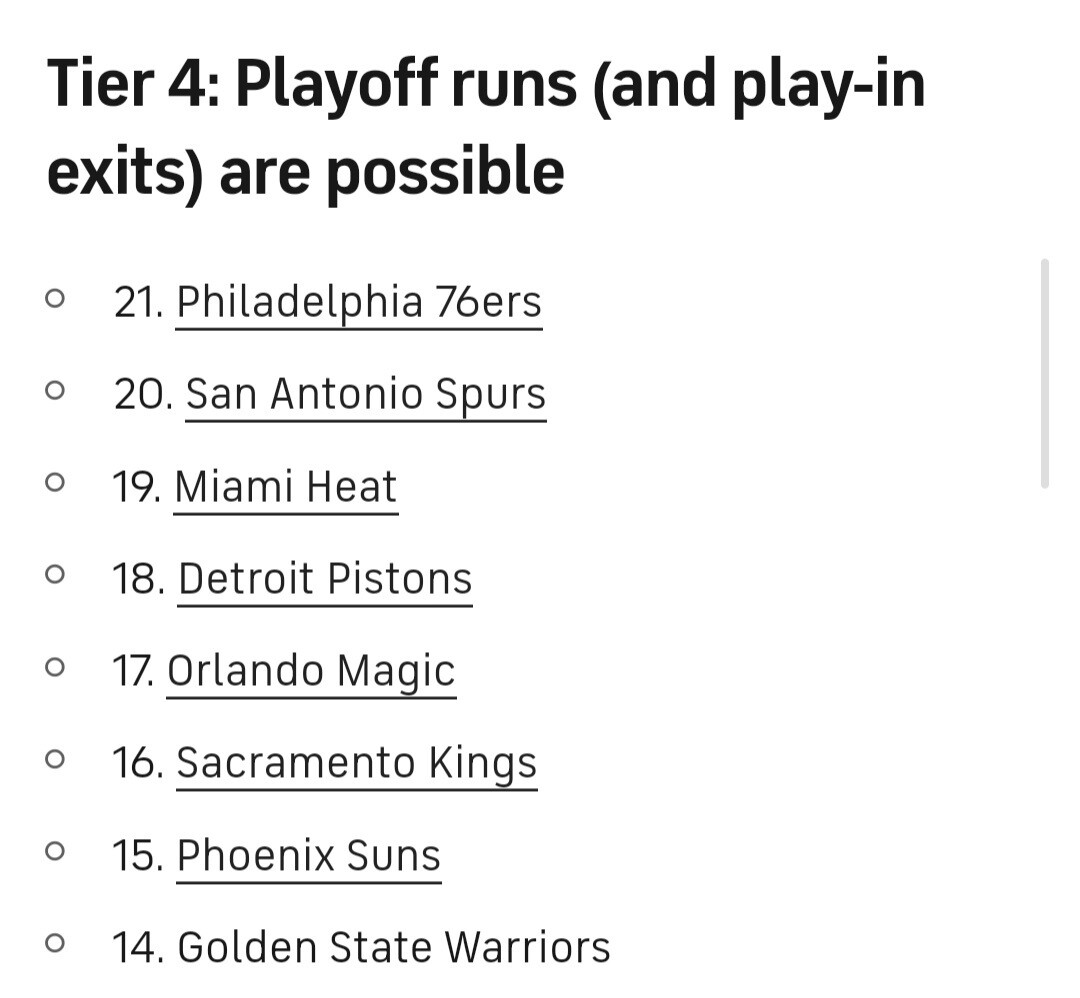
Task: Click the vertical scrollbar thumb
Action: (x=1044, y=372)
